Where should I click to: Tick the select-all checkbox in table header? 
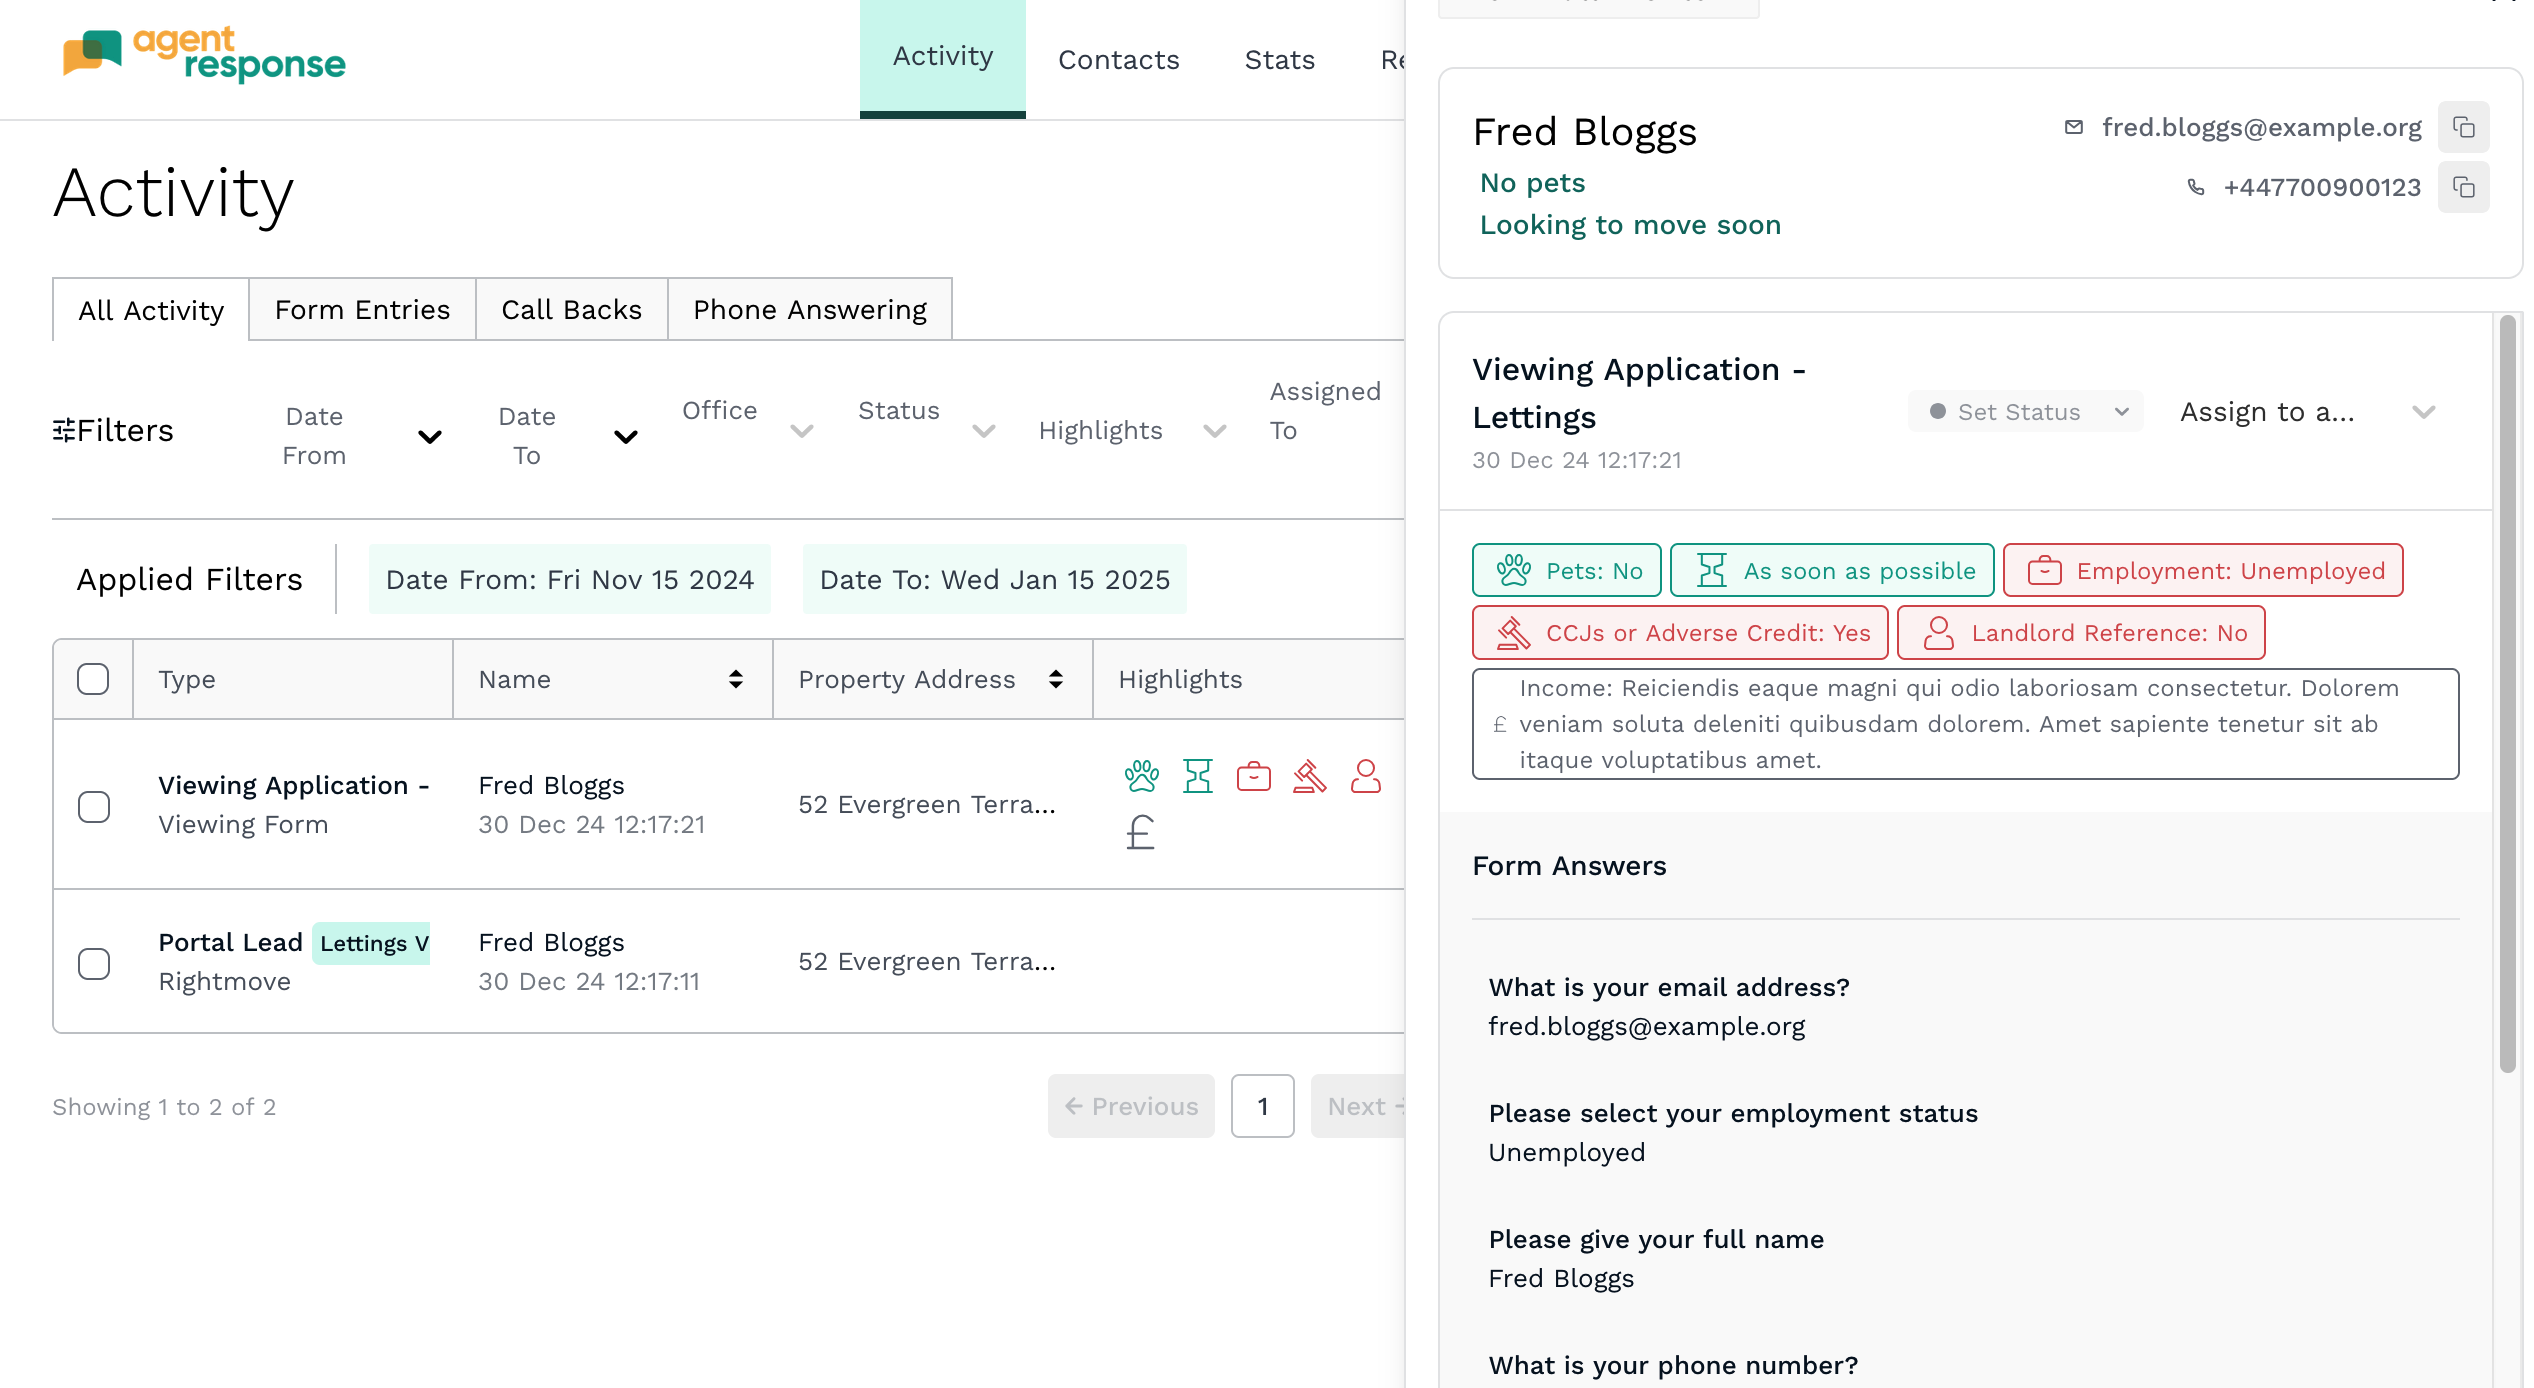[x=93, y=679]
